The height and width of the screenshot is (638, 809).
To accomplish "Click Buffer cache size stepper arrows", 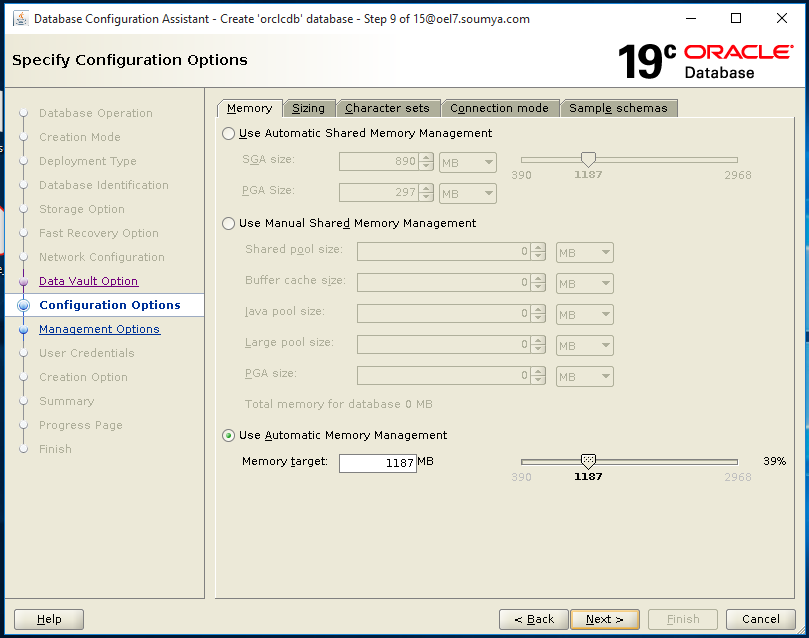I will (x=538, y=283).
